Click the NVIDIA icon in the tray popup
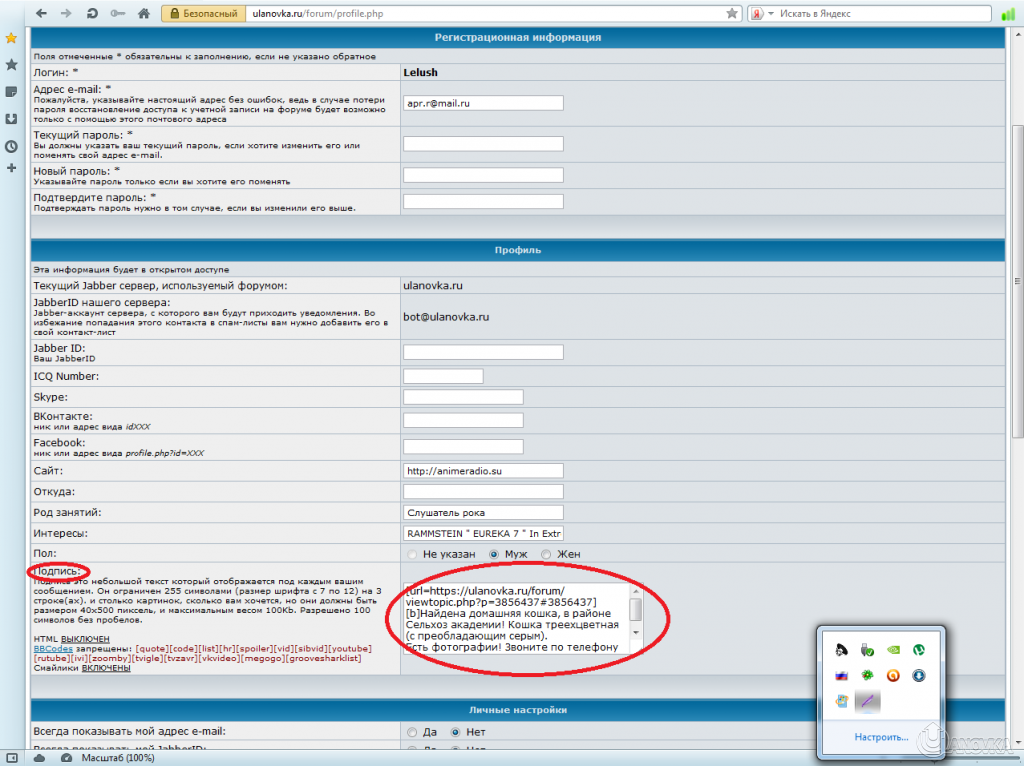The image size is (1024, 766). coord(892,649)
